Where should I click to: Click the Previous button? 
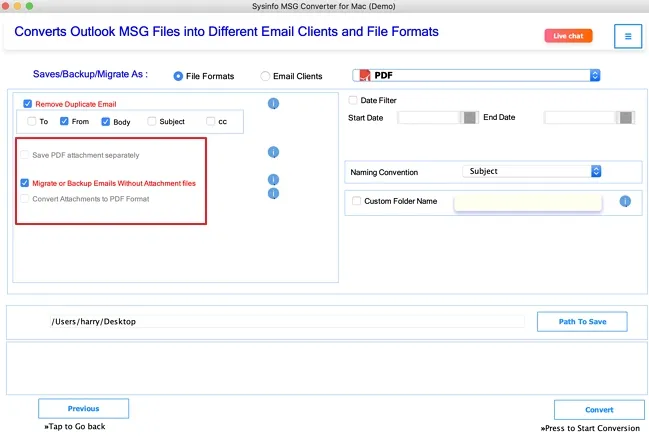tap(84, 409)
